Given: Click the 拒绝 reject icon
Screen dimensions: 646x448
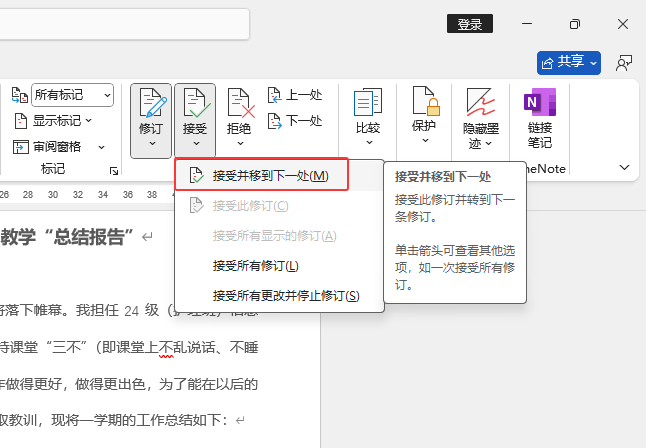Looking at the screenshot, I should (240, 102).
